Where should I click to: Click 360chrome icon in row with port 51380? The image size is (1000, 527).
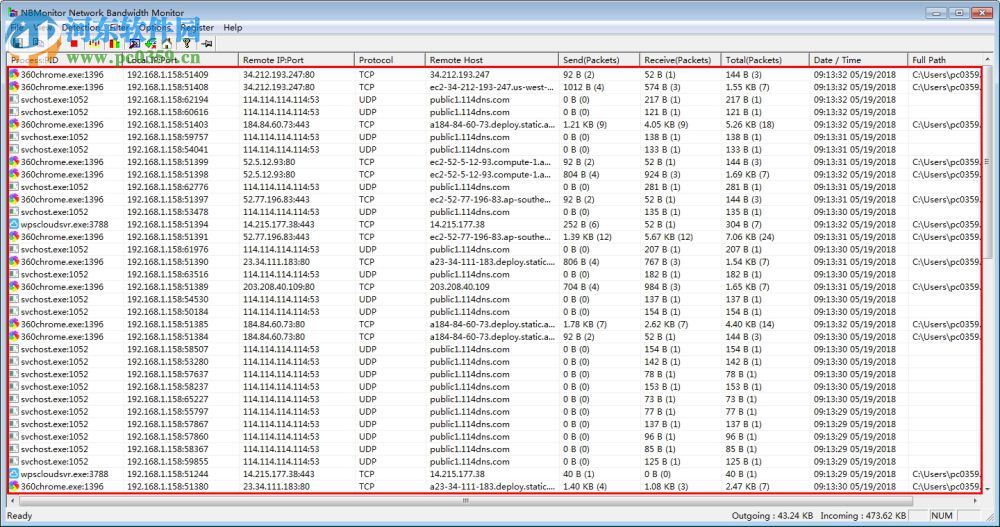(14, 486)
